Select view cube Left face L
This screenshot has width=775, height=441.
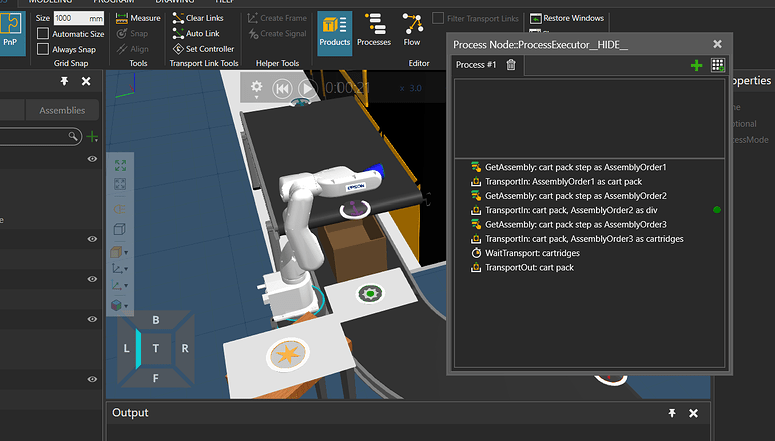(x=127, y=349)
